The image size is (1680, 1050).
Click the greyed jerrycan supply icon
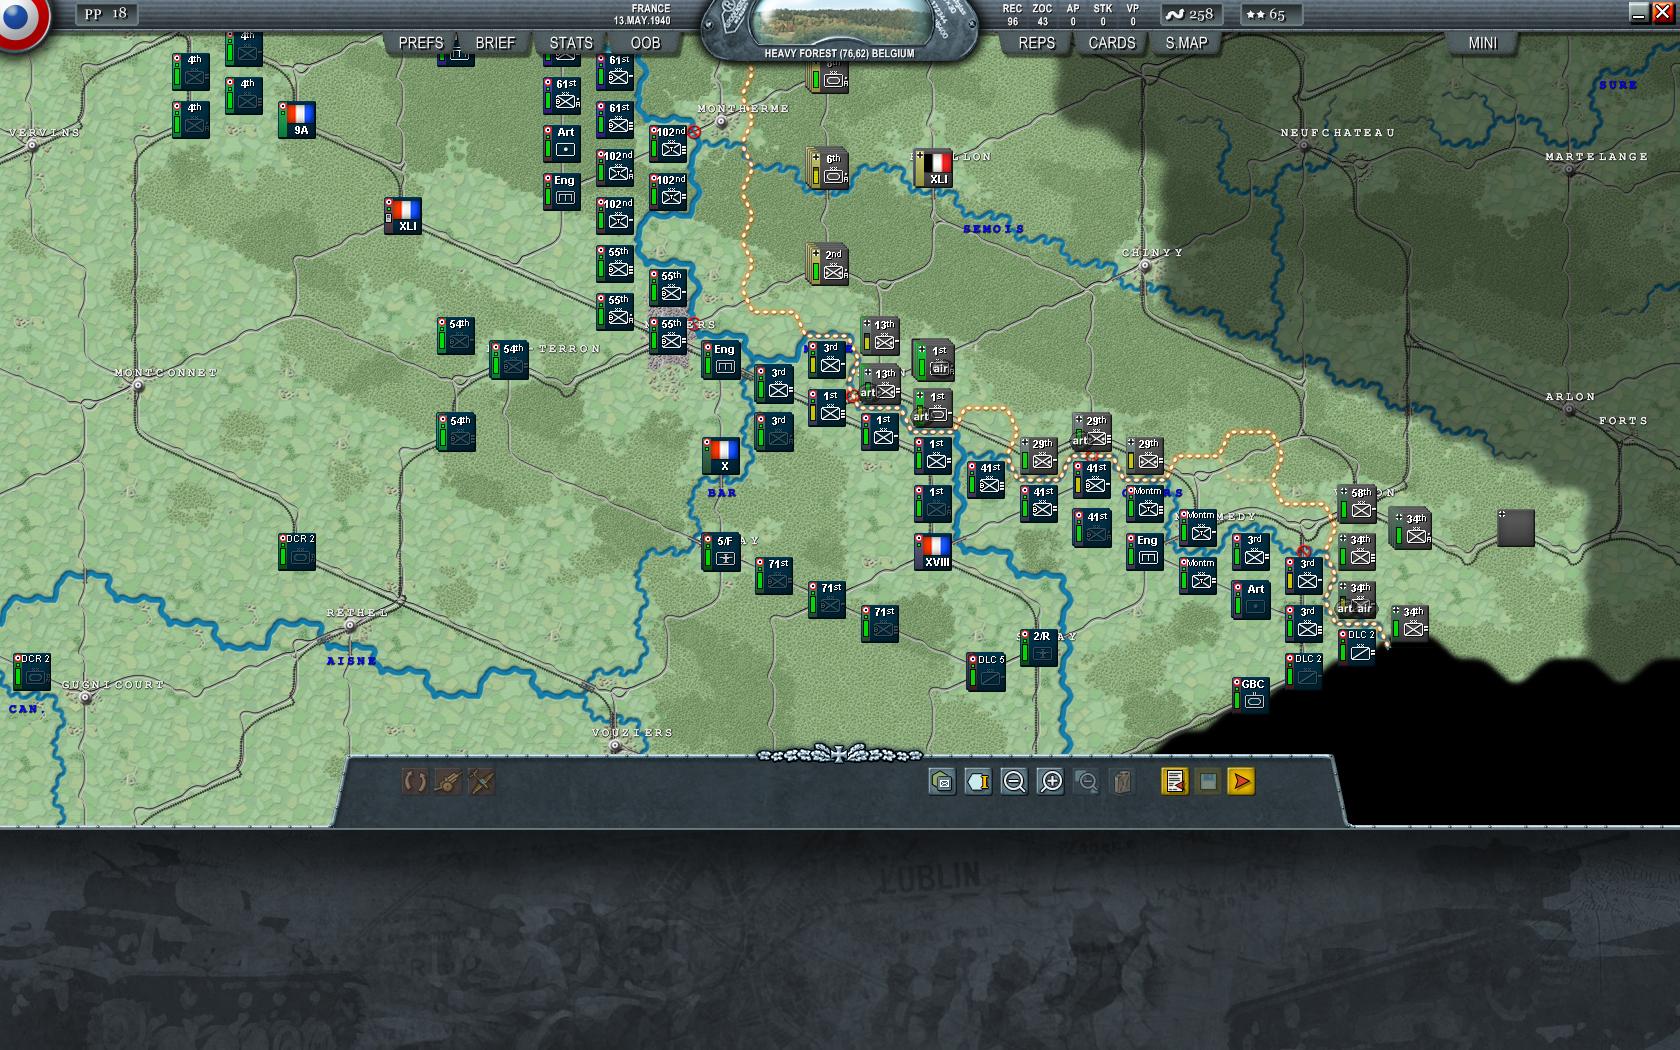click(1122, 782)
